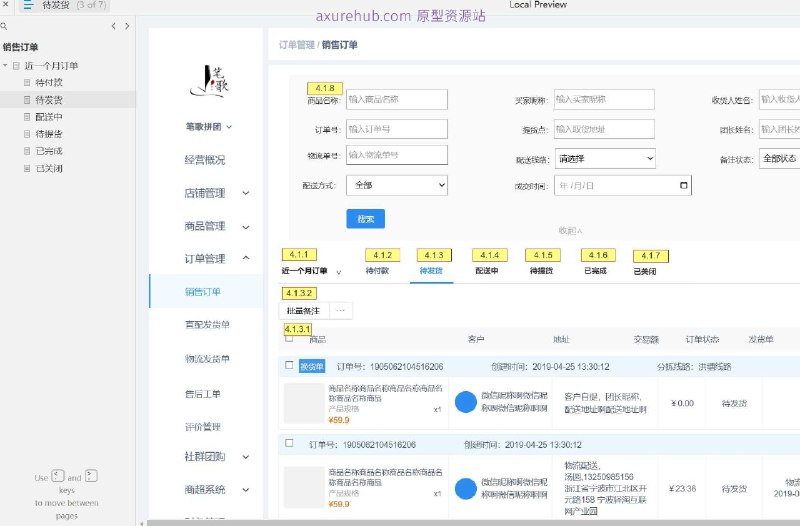The image size is (800, 526).
Task: Click first order's customer avatar
Action: click(465, 402)
